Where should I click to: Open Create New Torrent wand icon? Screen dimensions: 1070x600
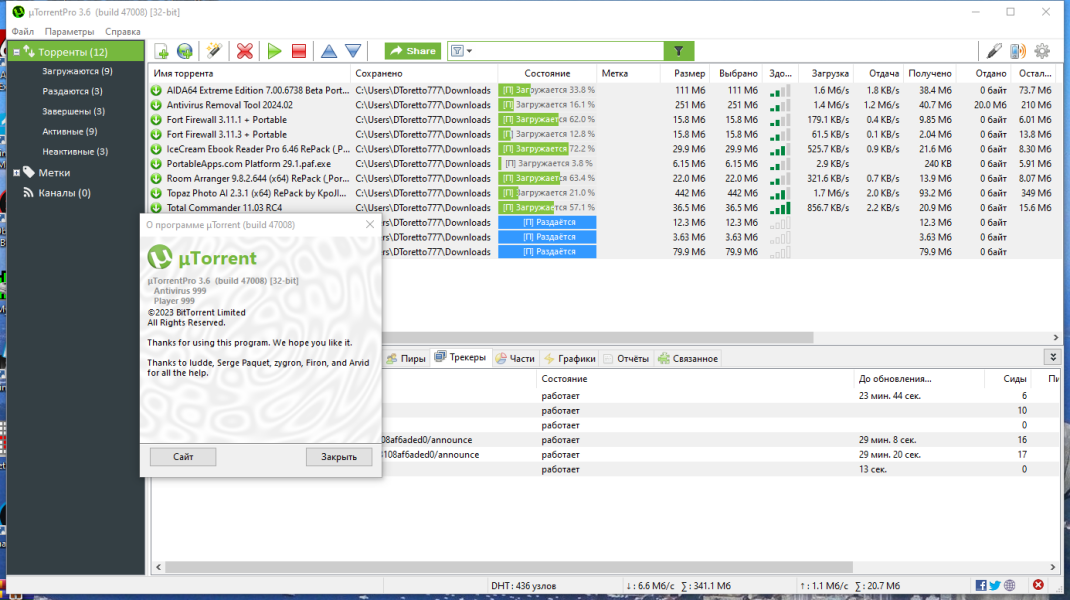(x=214, y=51)
